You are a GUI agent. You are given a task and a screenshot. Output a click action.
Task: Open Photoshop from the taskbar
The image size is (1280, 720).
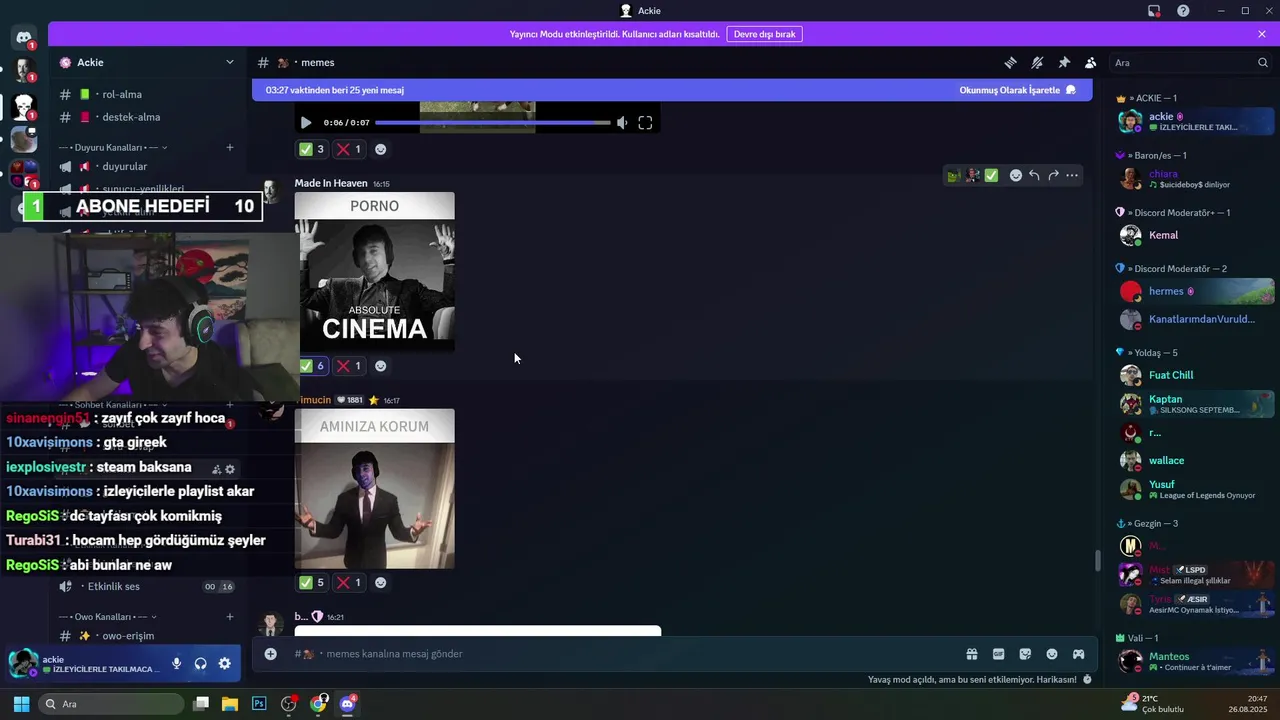259,704
